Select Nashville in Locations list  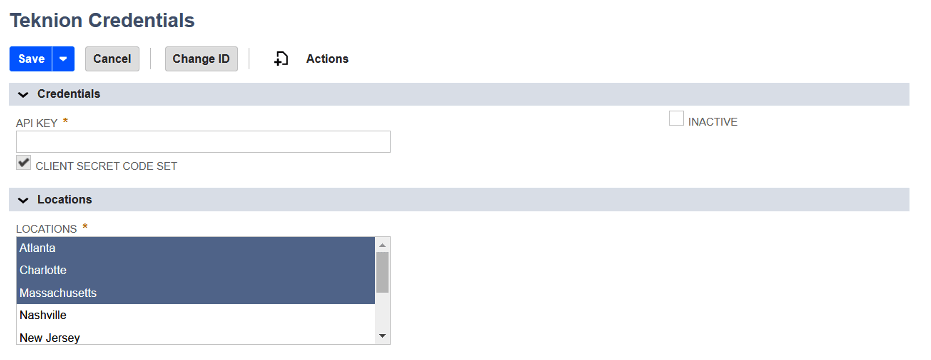tap(196, 315)
